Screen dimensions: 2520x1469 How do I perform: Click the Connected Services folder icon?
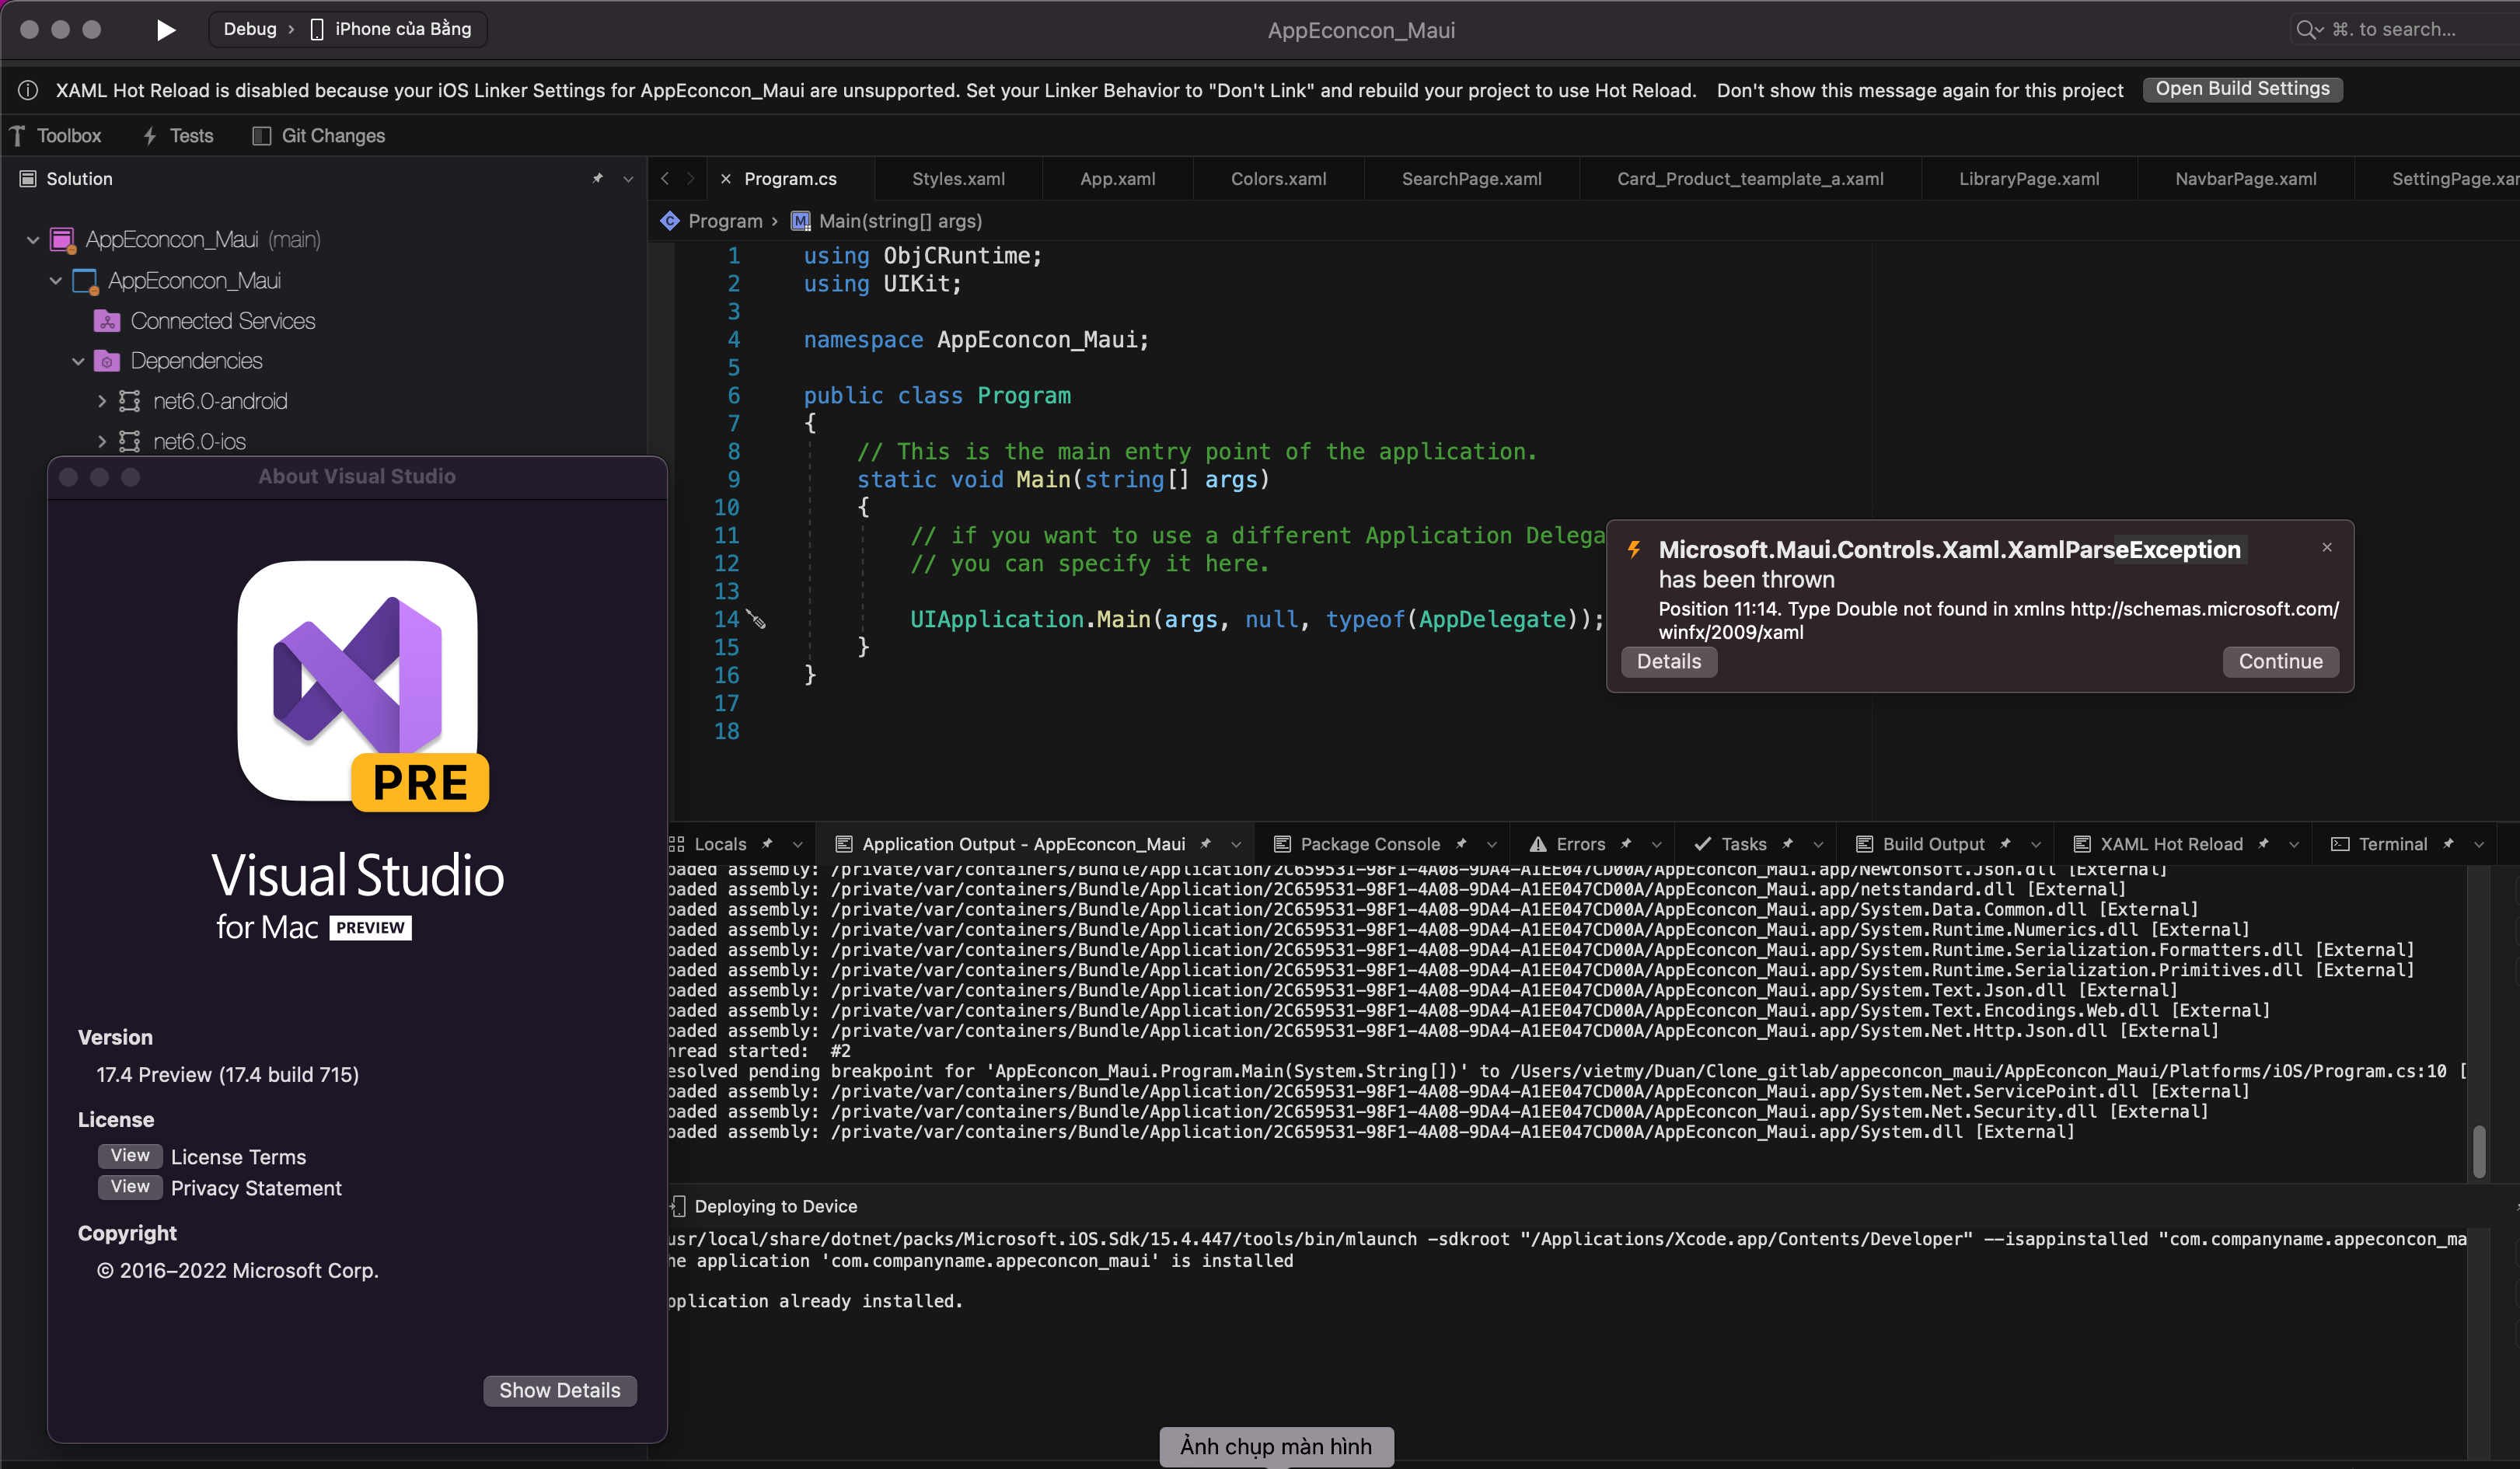pyautogui.click(x=107, y=321)
